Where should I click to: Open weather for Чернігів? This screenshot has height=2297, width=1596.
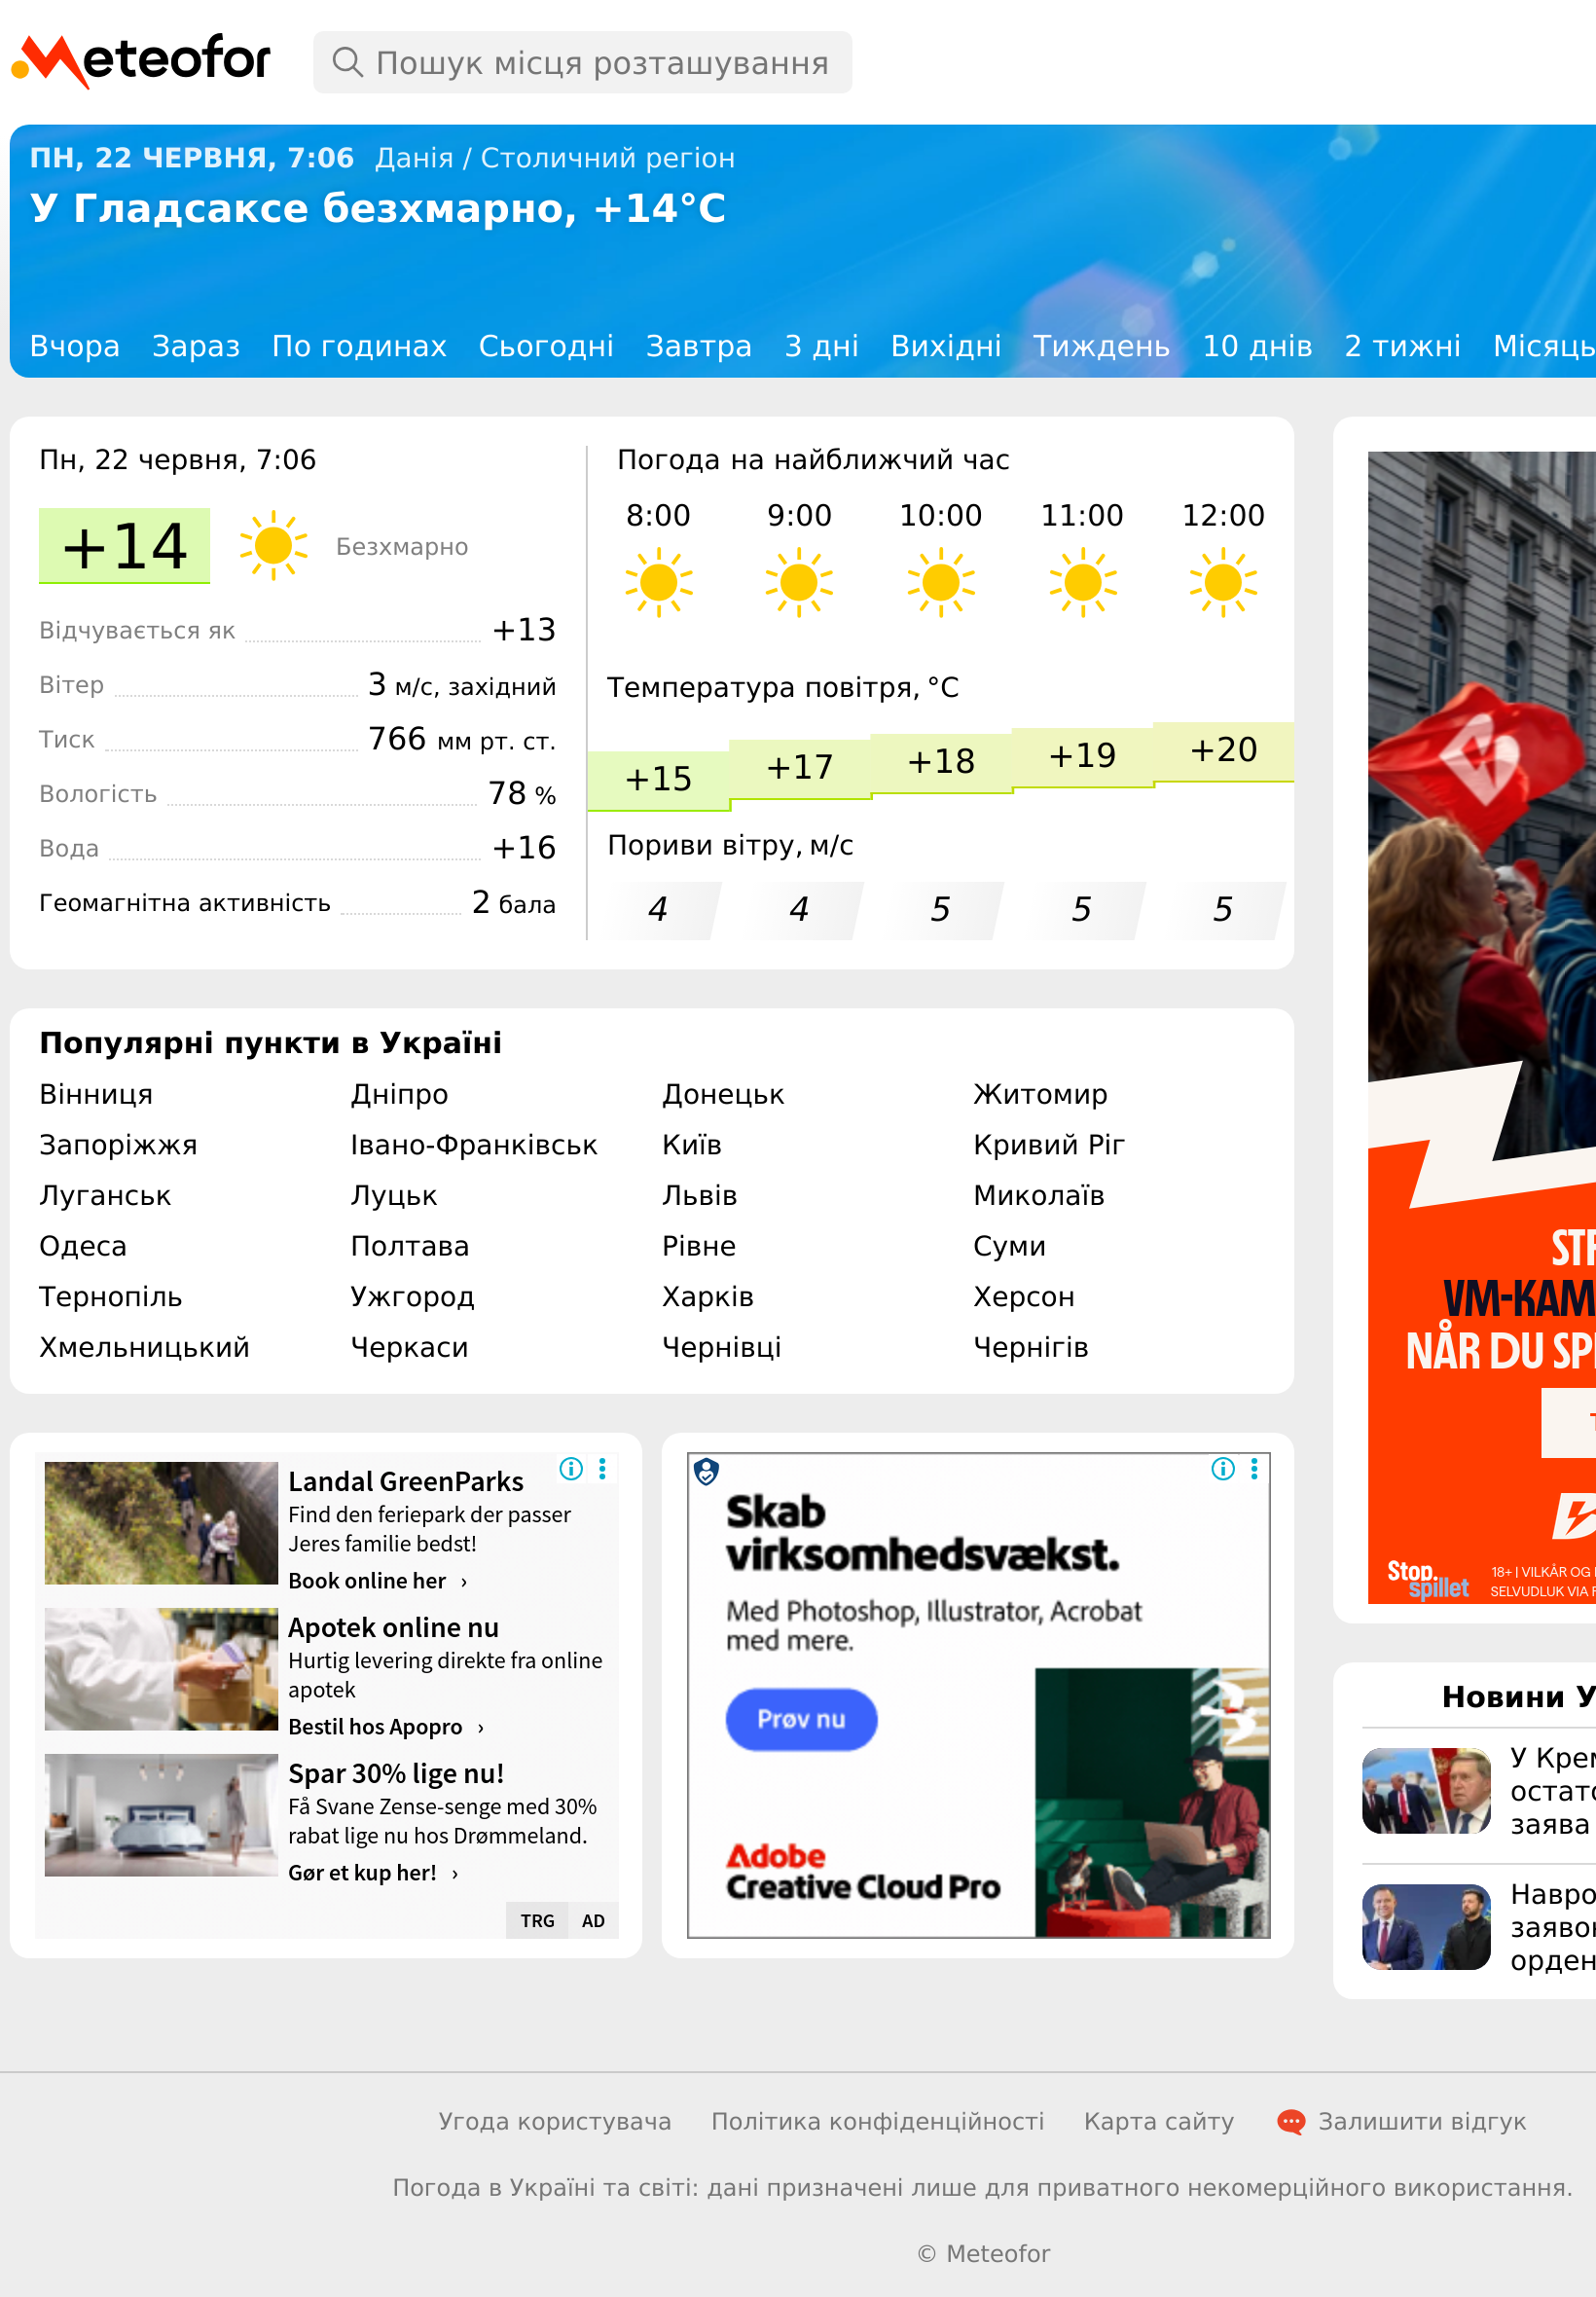(1031, 1347)
